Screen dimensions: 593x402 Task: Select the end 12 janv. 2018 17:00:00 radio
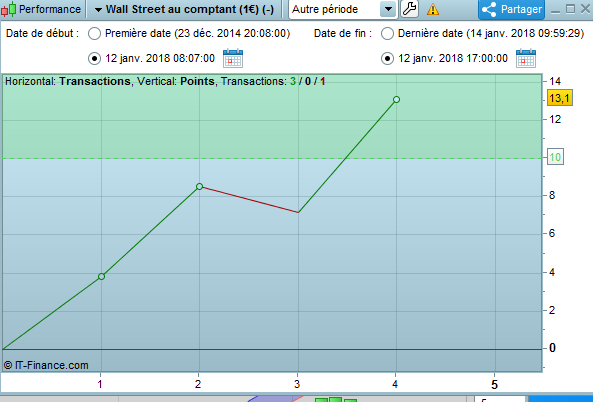coord(387,59)
